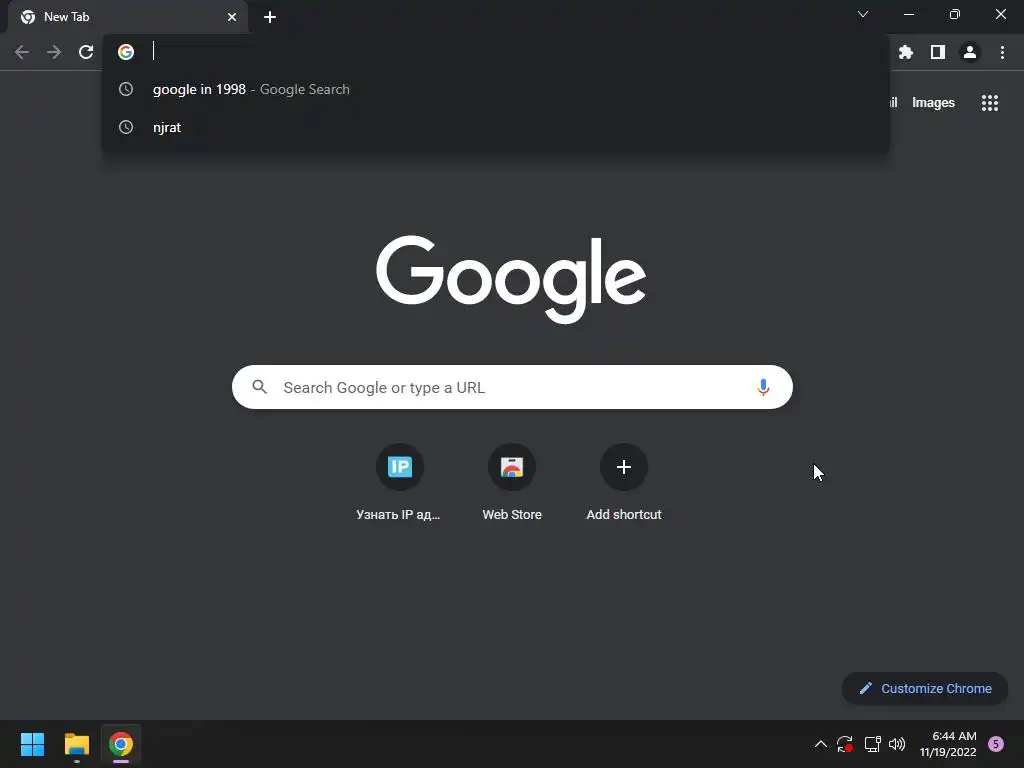Image resolution: width=1024 pixels, height=768 pixels.
Task: Open the Google apps grid
Action: 990,103
